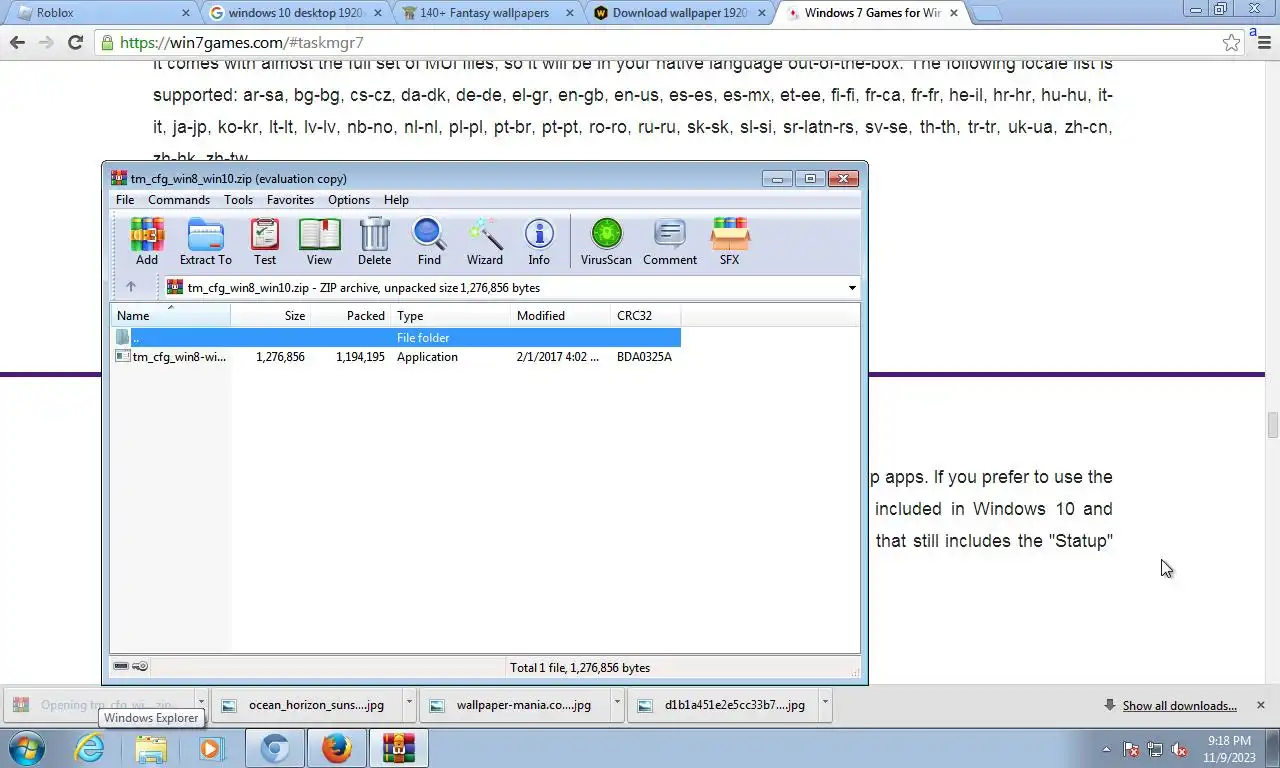This screenshot has height=768, width=1280.
Task: Open the WinRAR address path dropdown
Action: (852, 288)
